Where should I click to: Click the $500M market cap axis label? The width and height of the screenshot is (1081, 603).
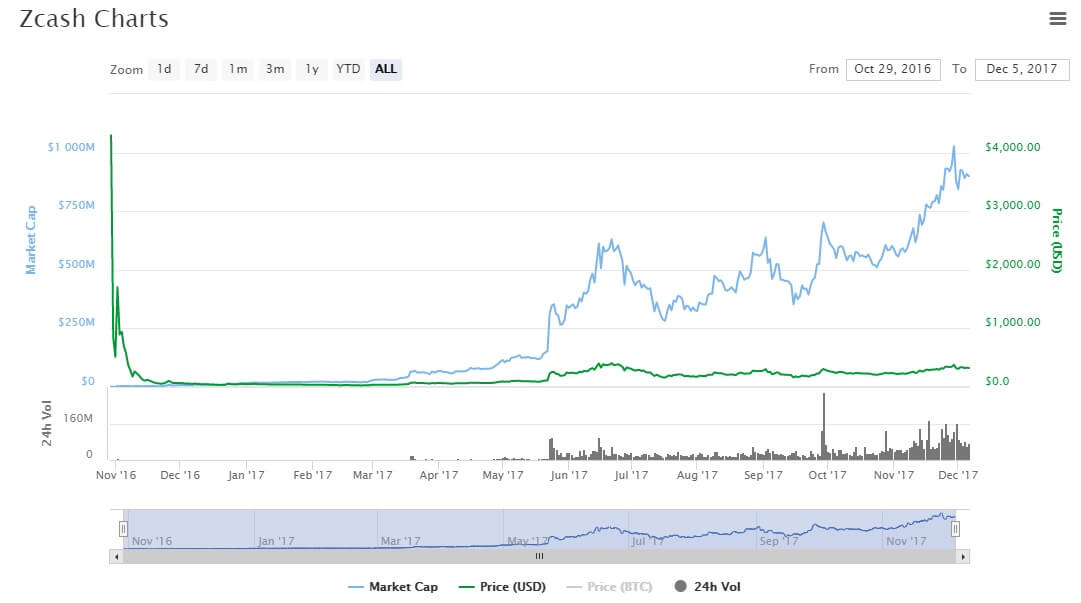click(77, 264)
